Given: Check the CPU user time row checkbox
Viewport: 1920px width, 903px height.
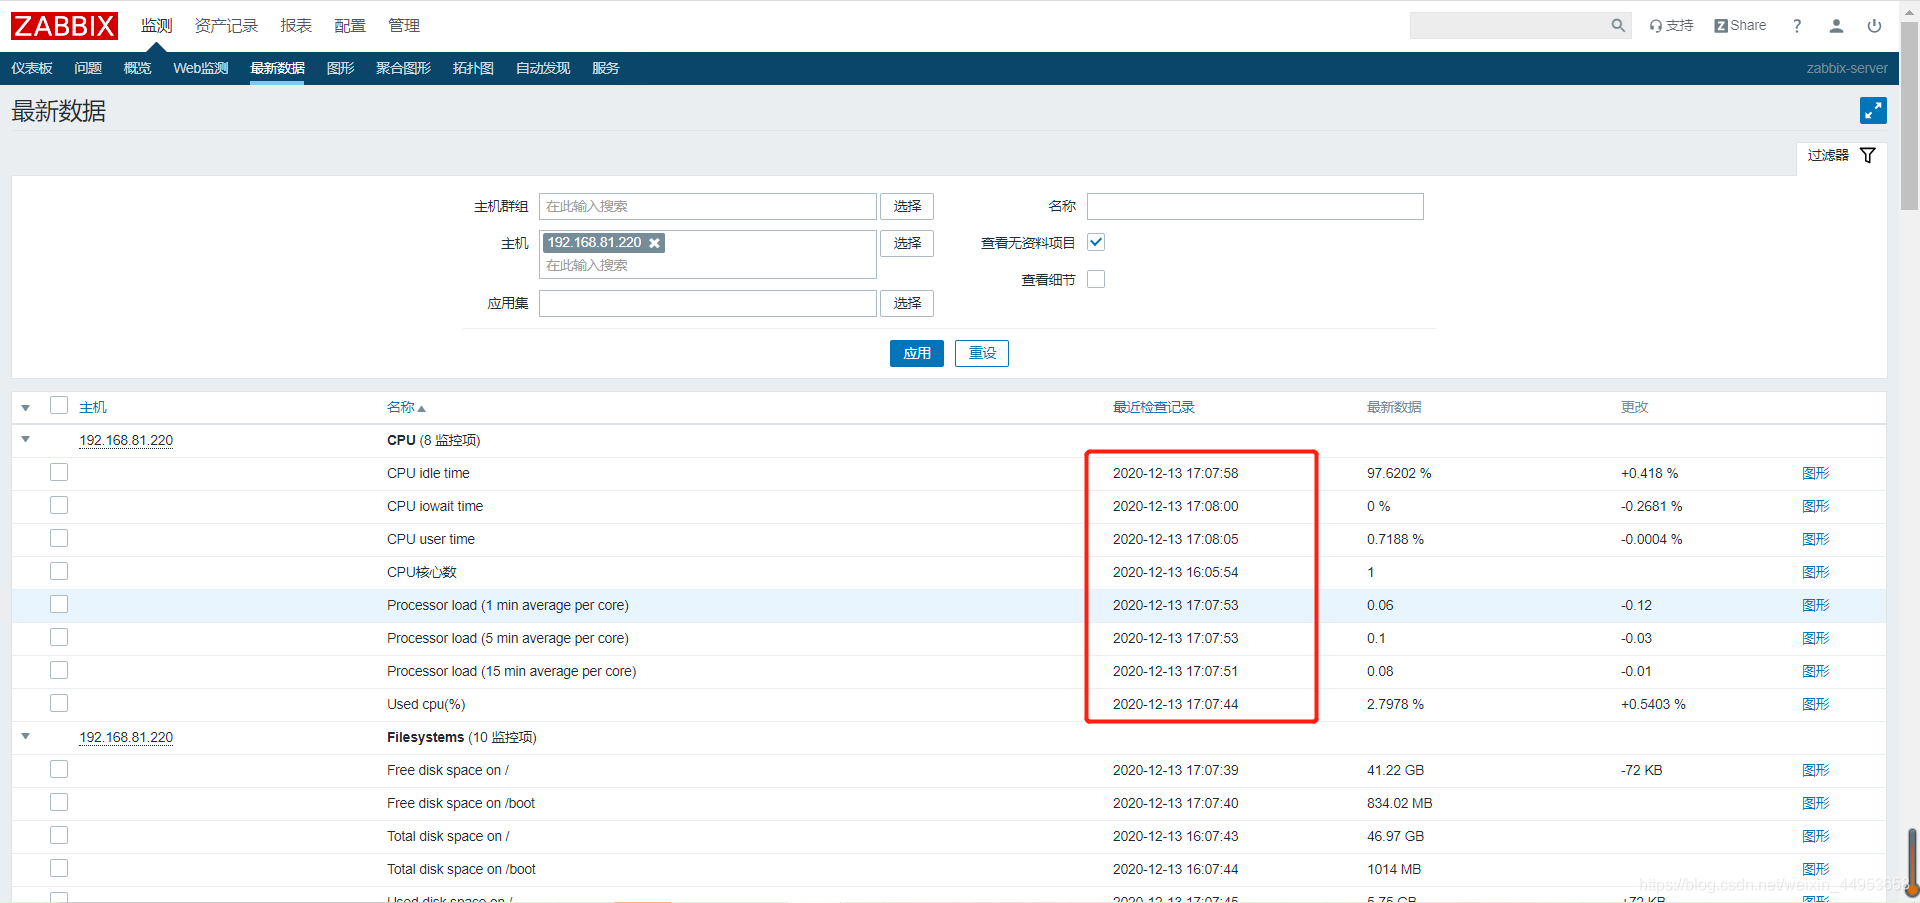Looking at the screenshot, I should tap(59, 538).
